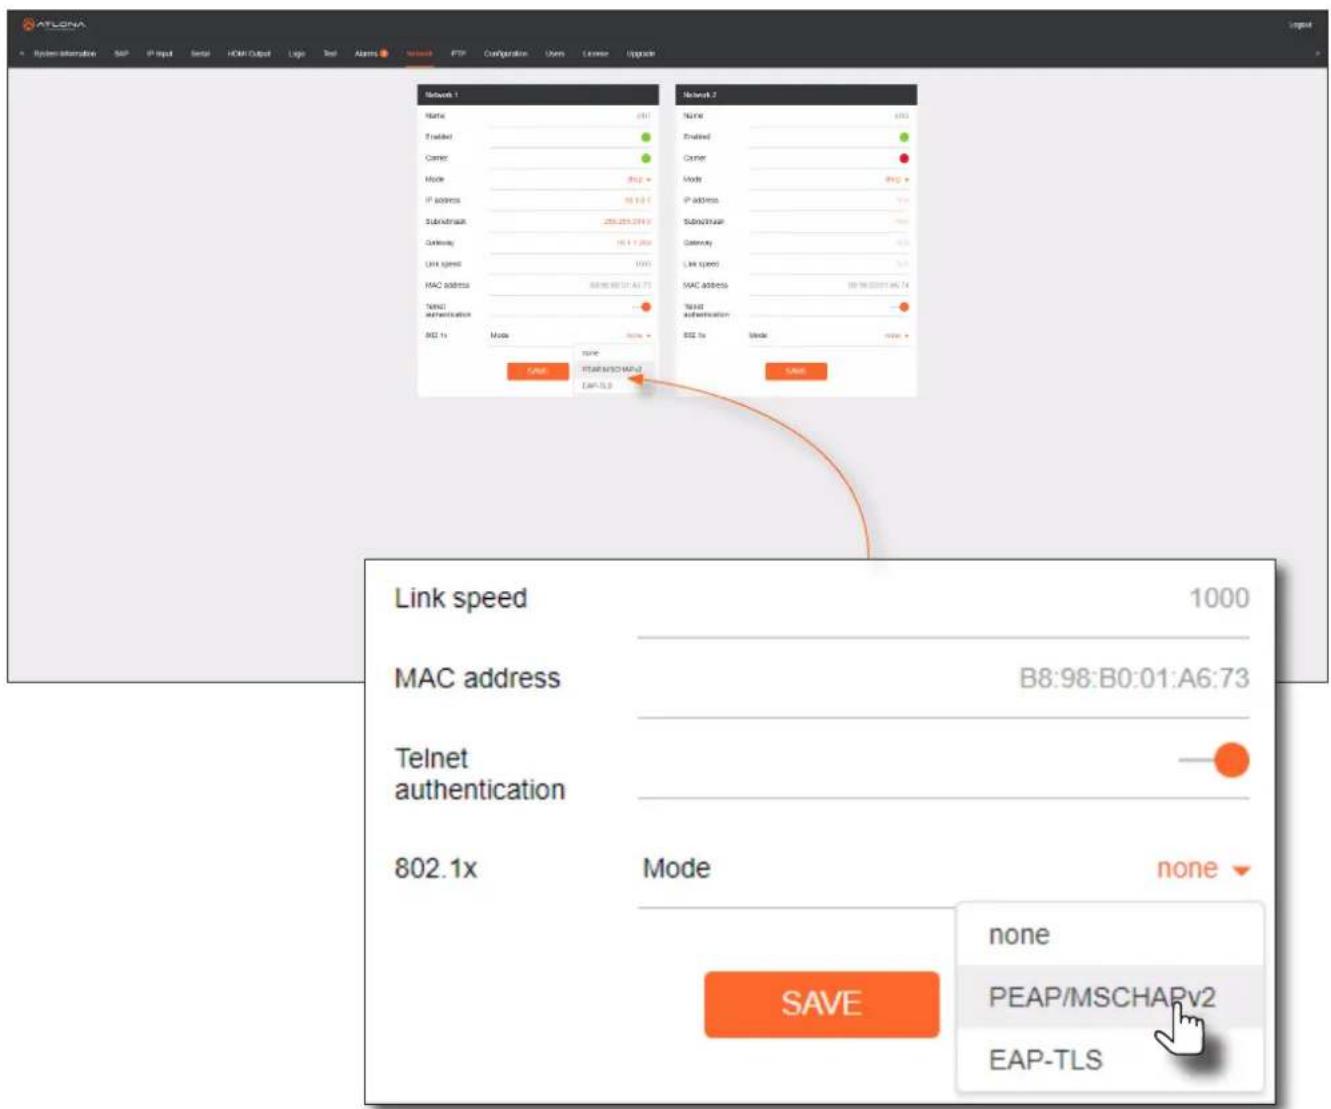
Task: Open the HDMI Output tab
Action: click(x=249, y=54)
